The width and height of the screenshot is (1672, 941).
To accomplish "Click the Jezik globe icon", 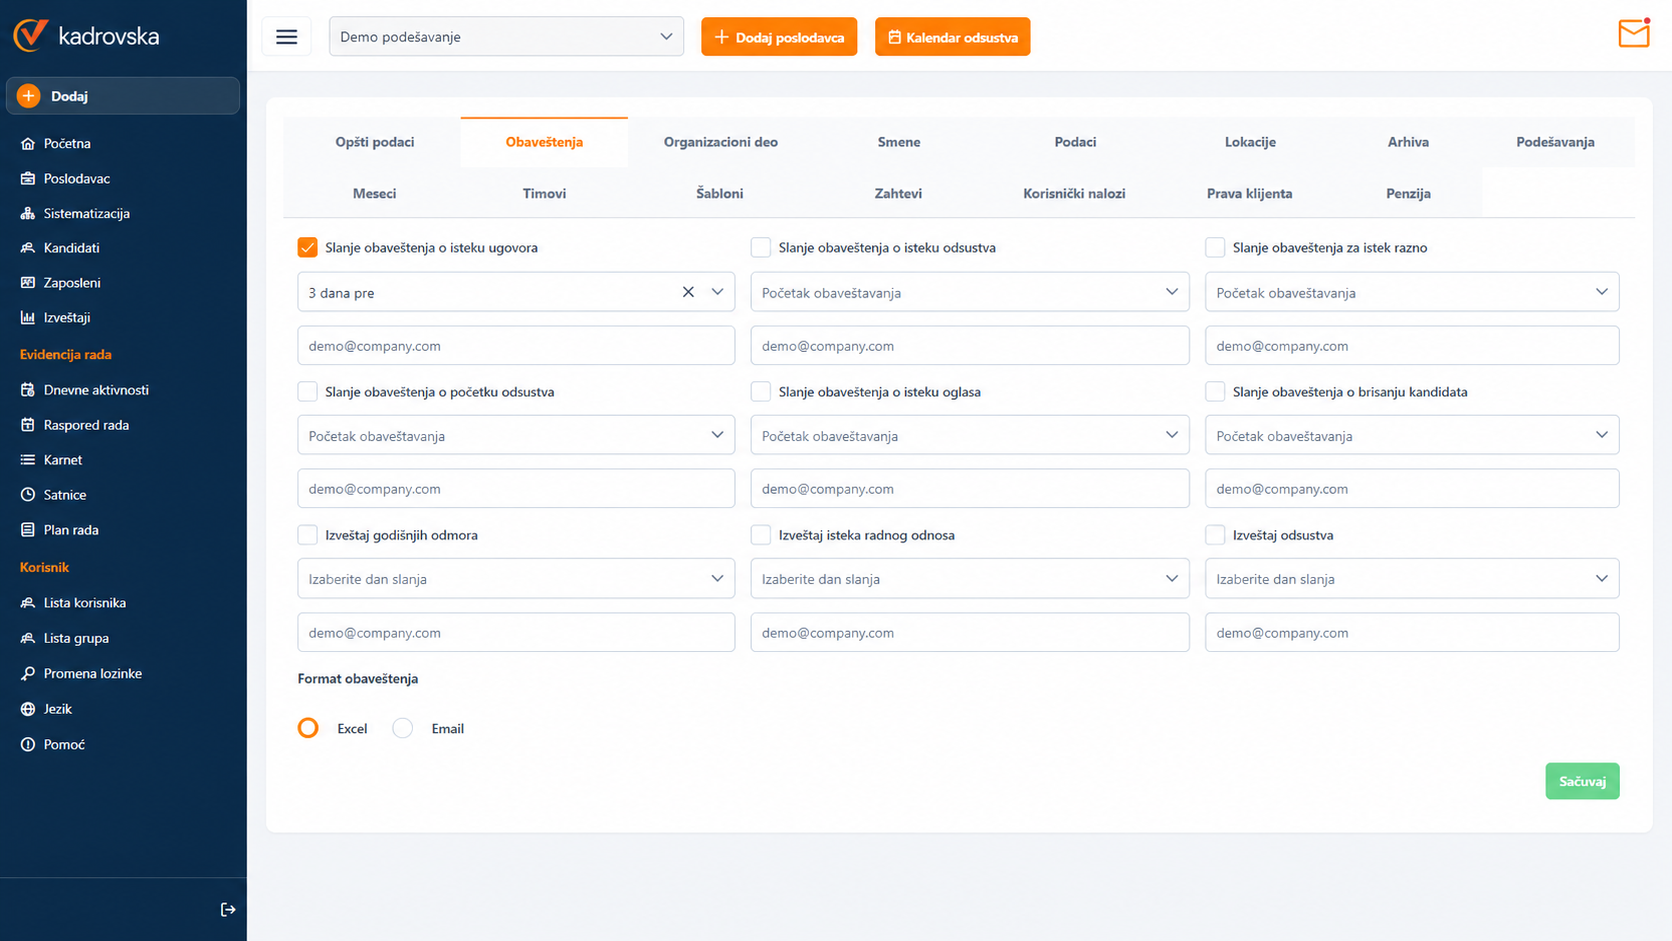I will tap(28, 709).
